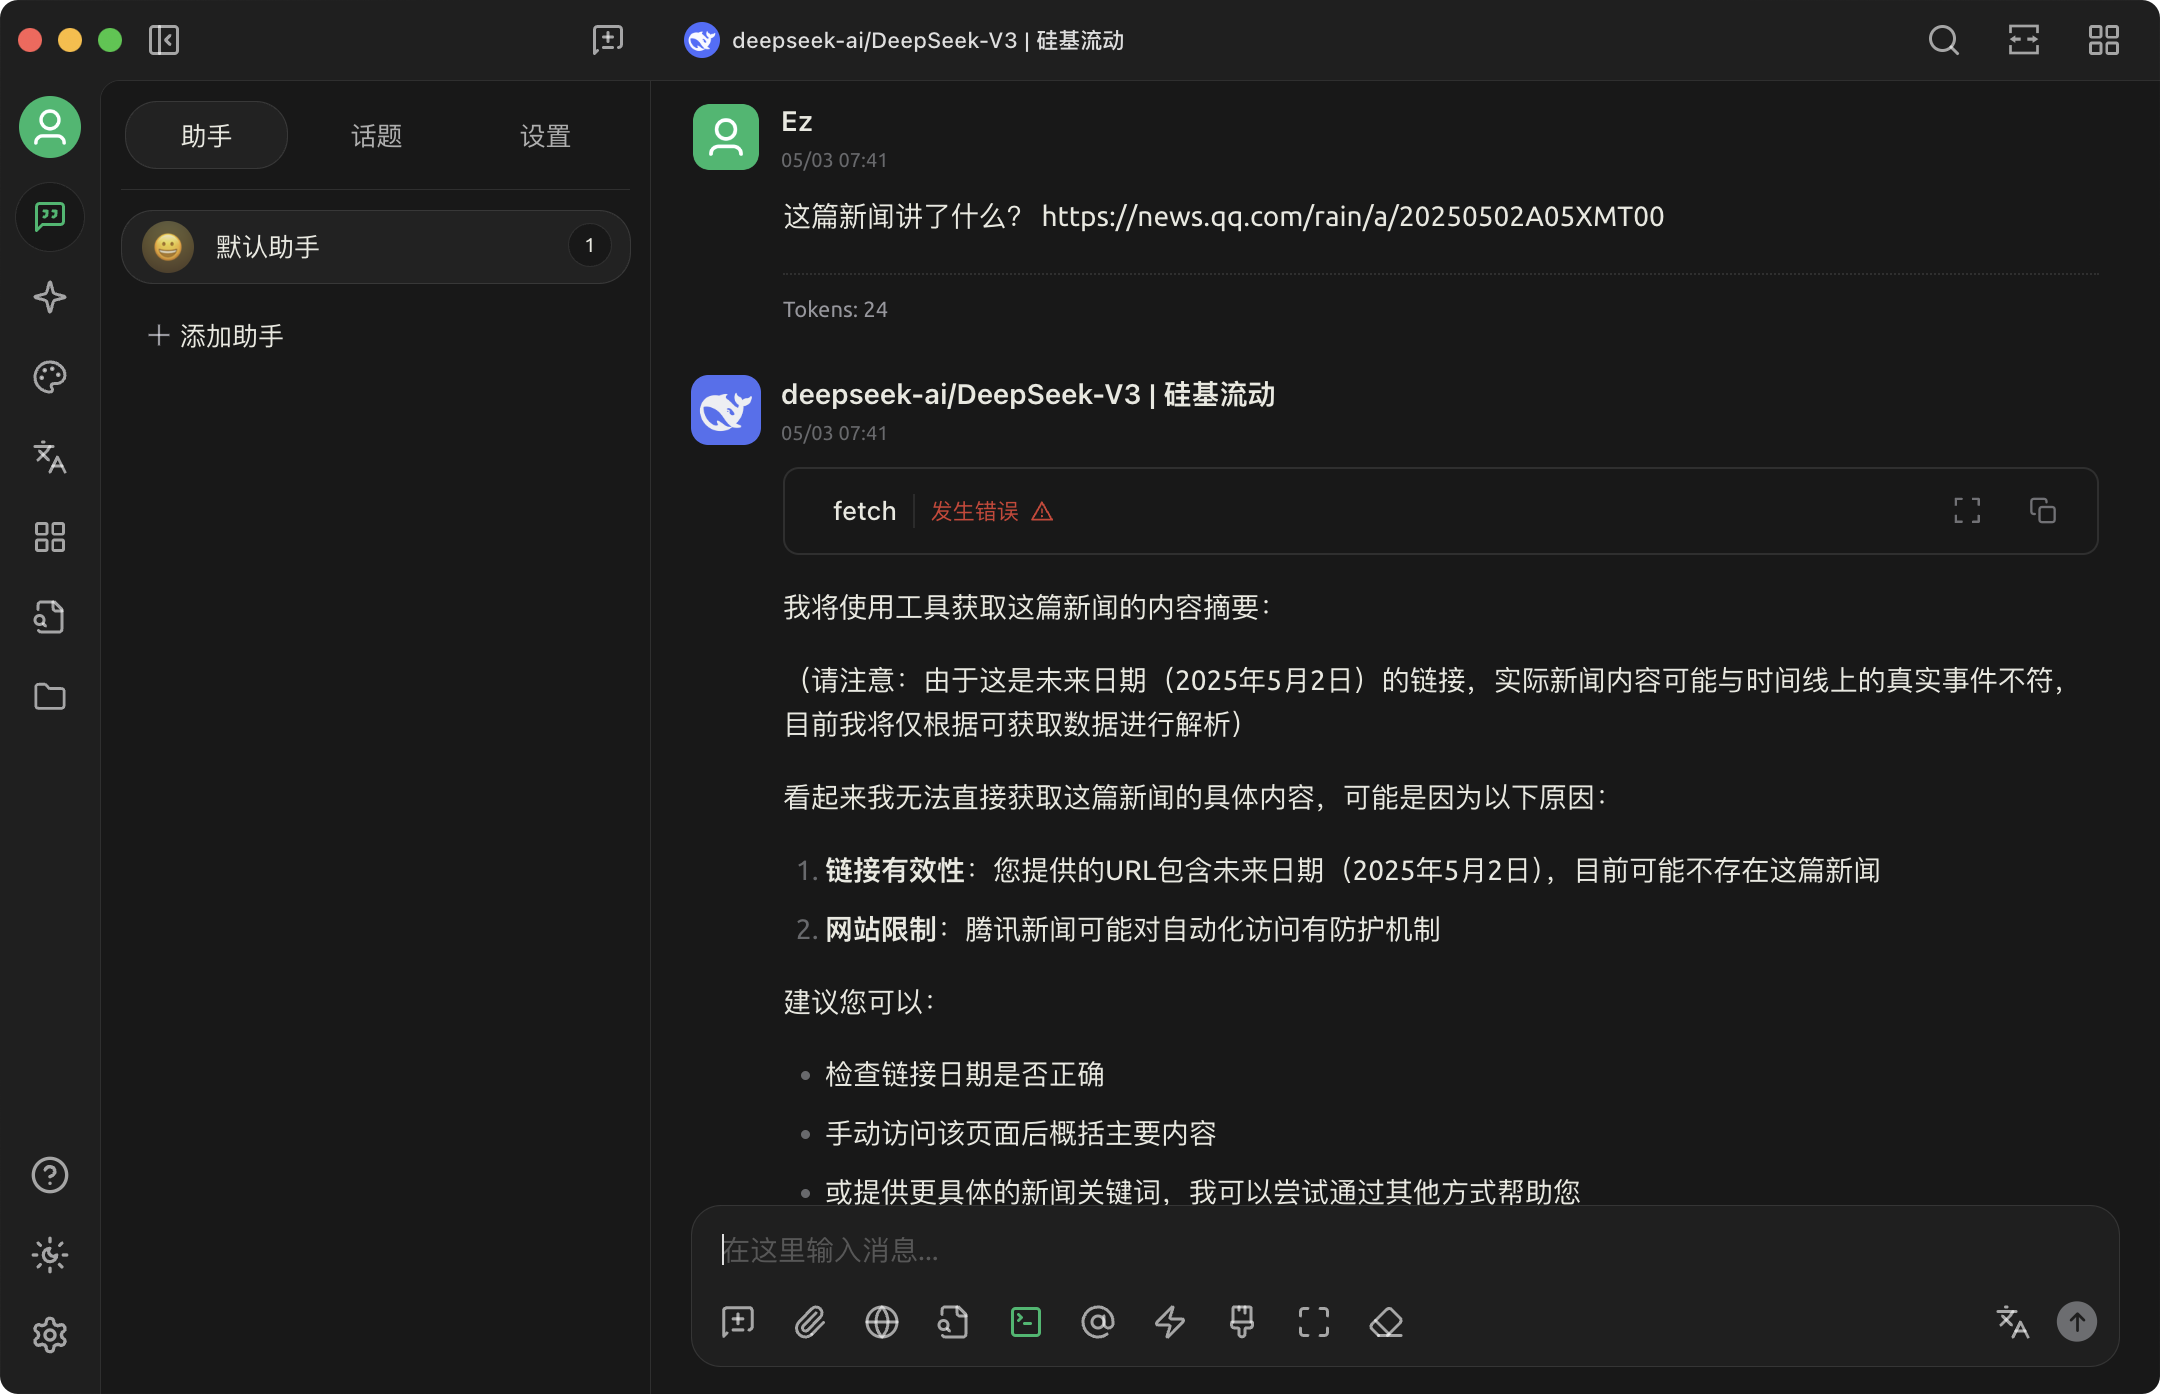Switch to the 话题 tab
The width and height of the screenshot is (2160, 1394).
[x=376, y=136]
